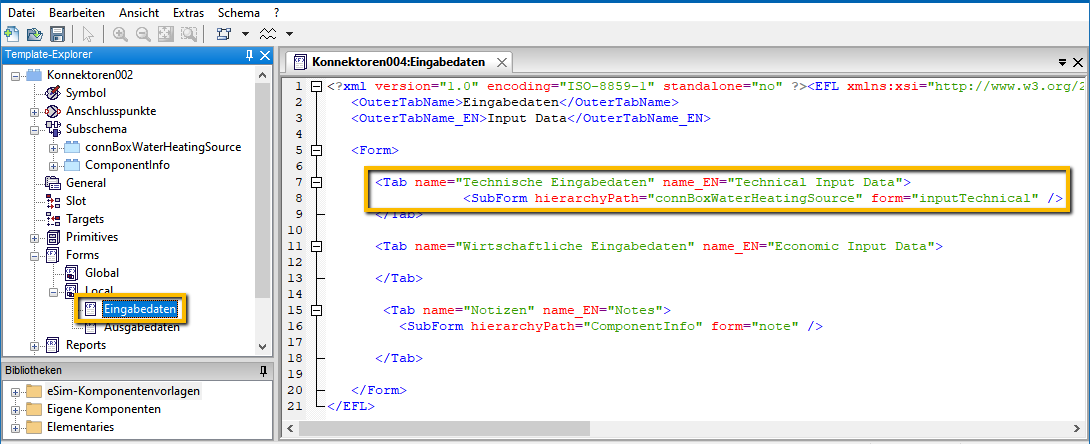This screenshot has width=1090, height=444.
Task: Collapse the Form fold marker at line 5
Action: coord(316,150)
